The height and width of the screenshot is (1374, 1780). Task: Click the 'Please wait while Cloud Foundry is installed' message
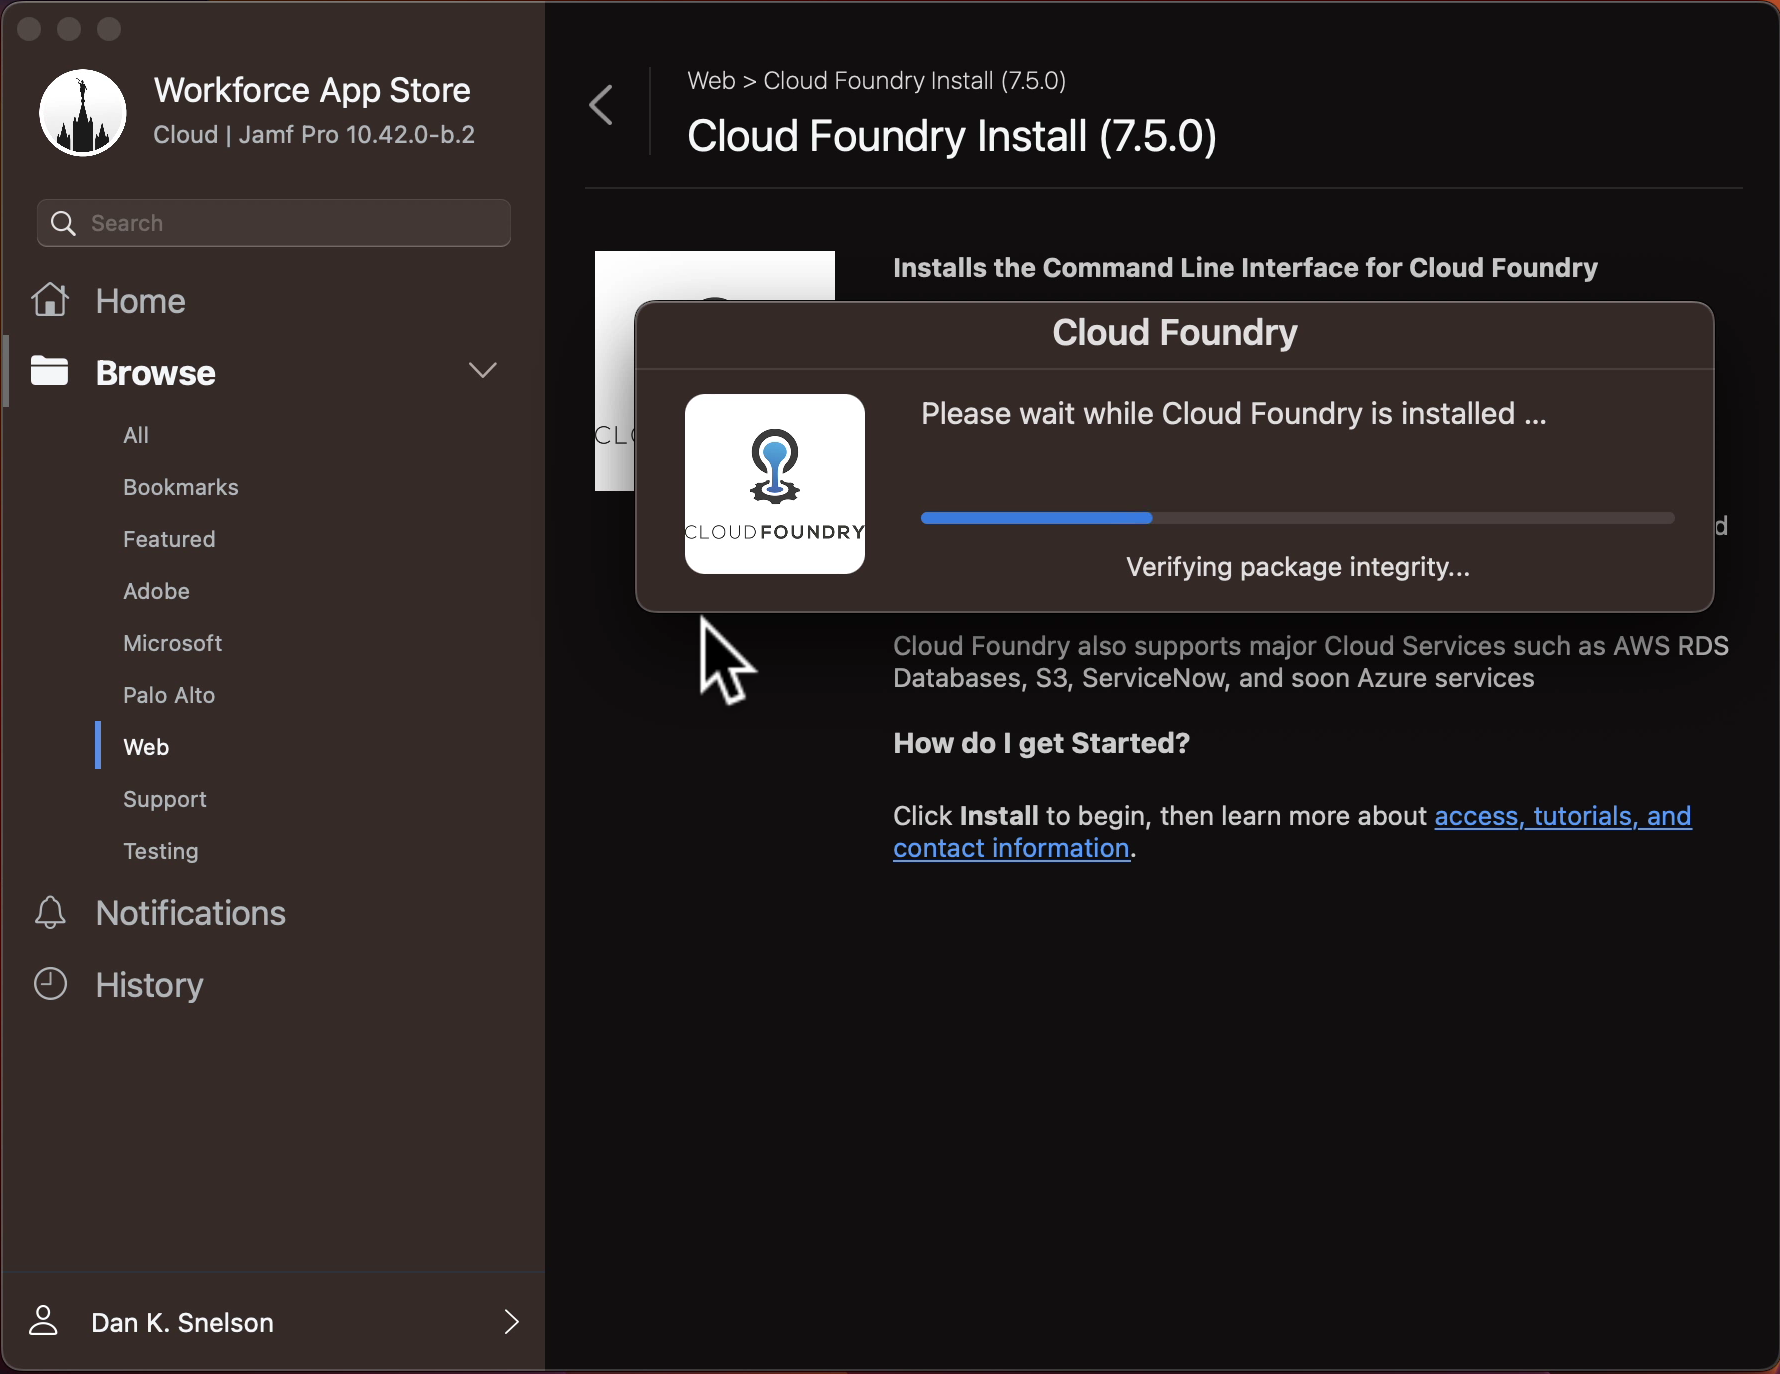[1234, 414]
